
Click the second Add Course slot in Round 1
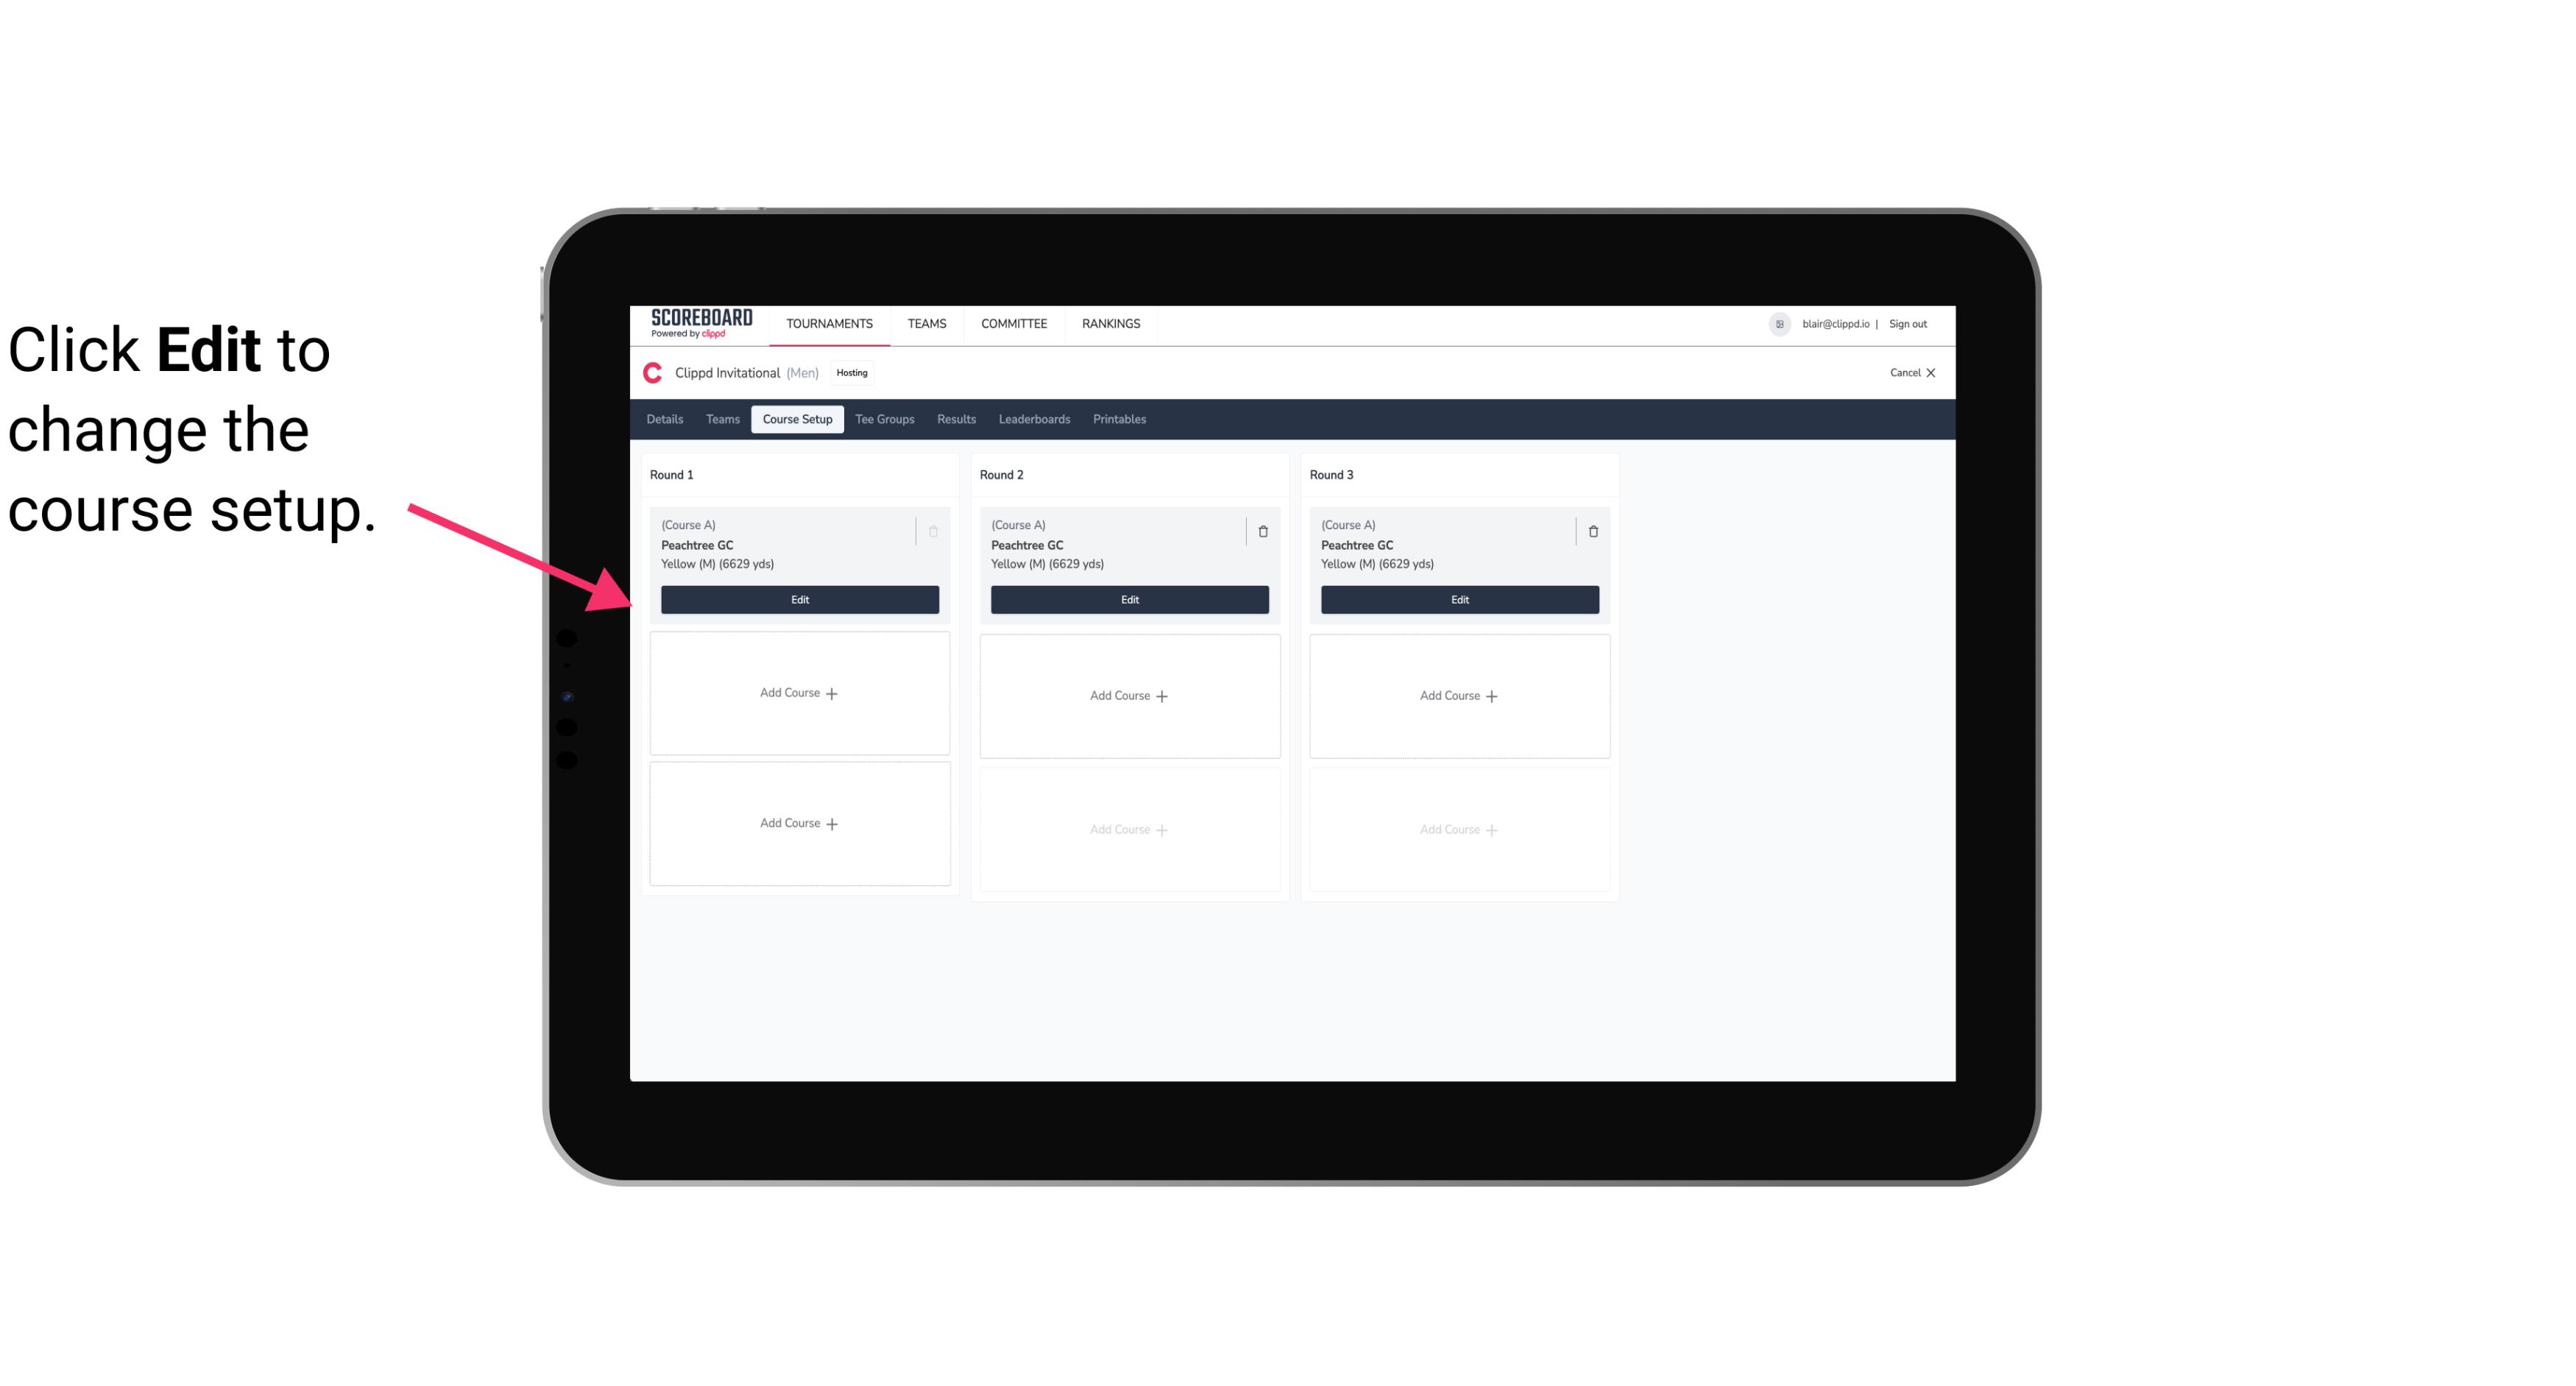pos(799,823)
